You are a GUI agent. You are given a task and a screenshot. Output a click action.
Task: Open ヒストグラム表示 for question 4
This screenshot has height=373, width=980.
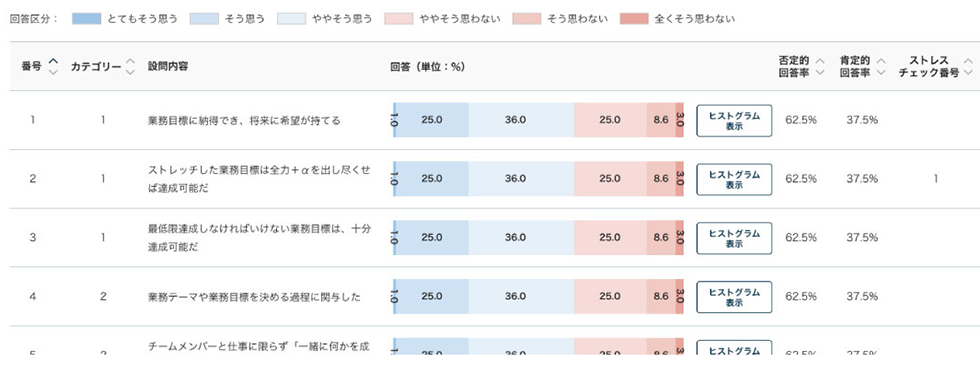tap(734, 297)
